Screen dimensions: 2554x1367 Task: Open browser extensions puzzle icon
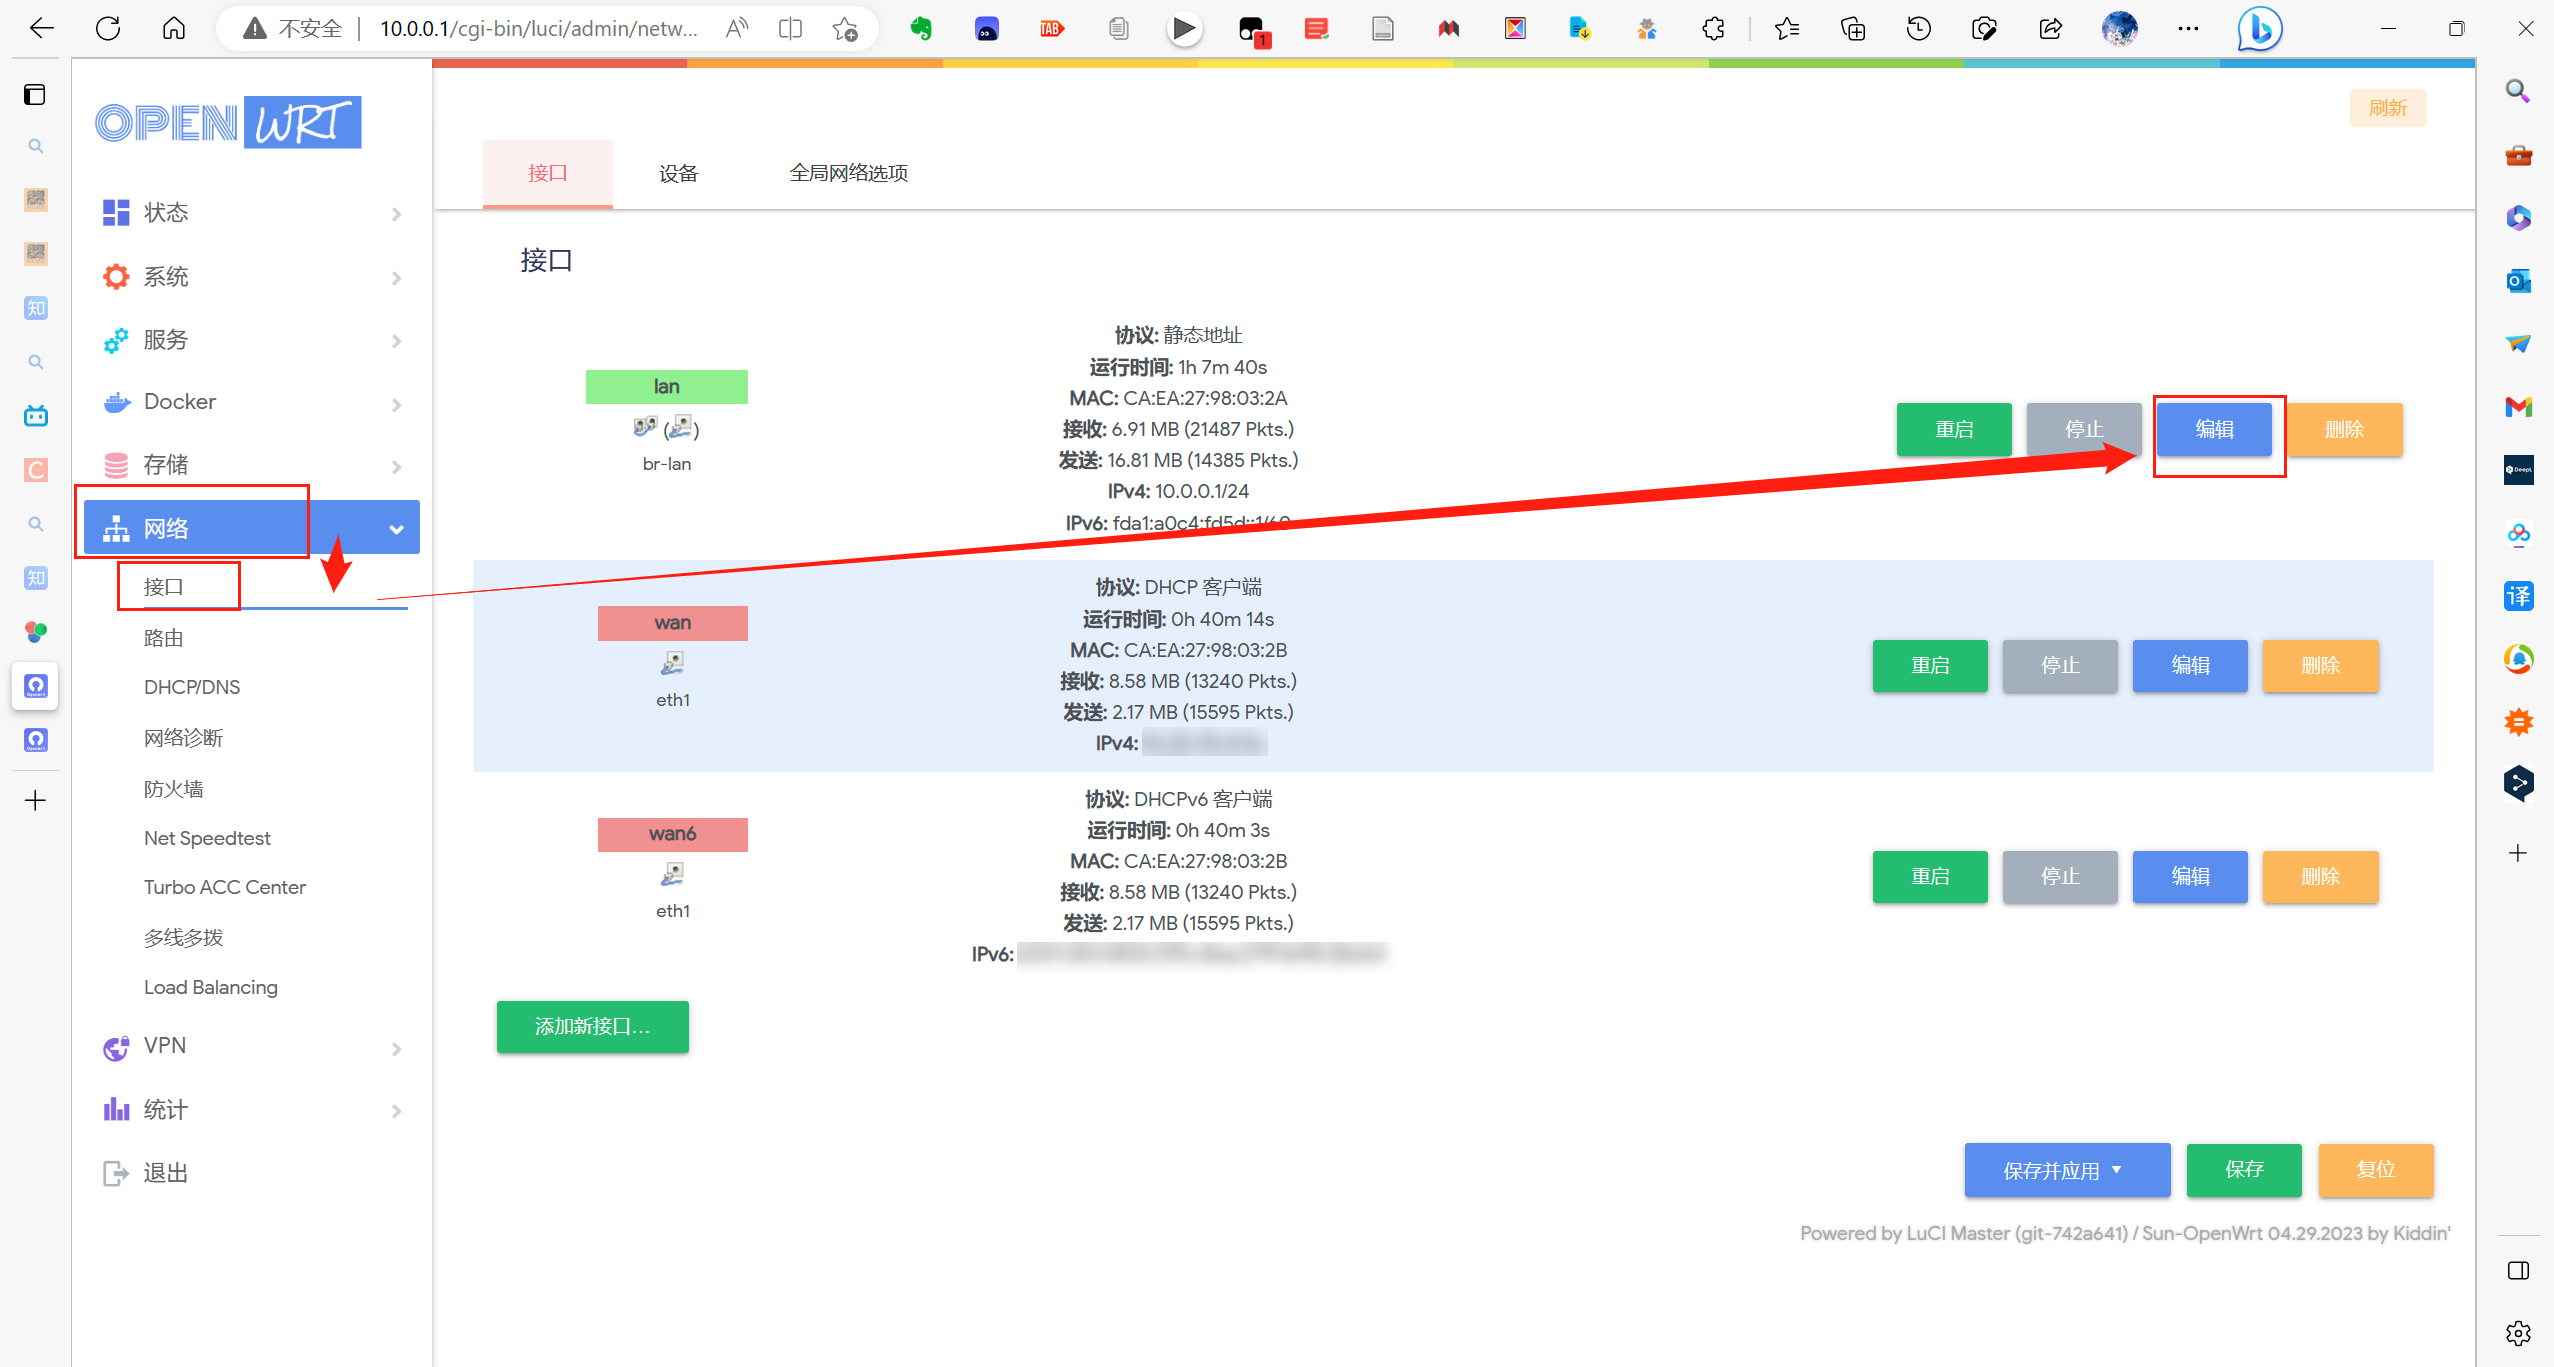pos(1713,28)
